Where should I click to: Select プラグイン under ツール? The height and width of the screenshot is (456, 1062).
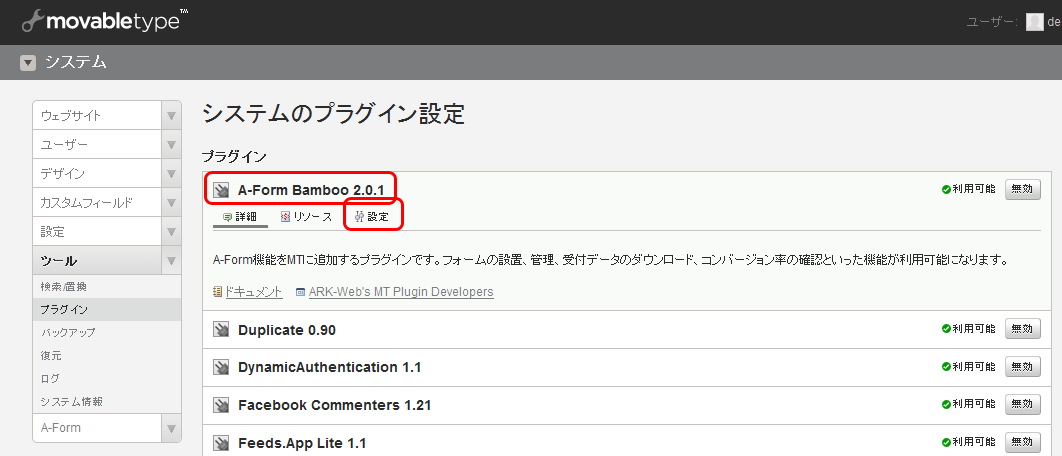pos(64,310)
